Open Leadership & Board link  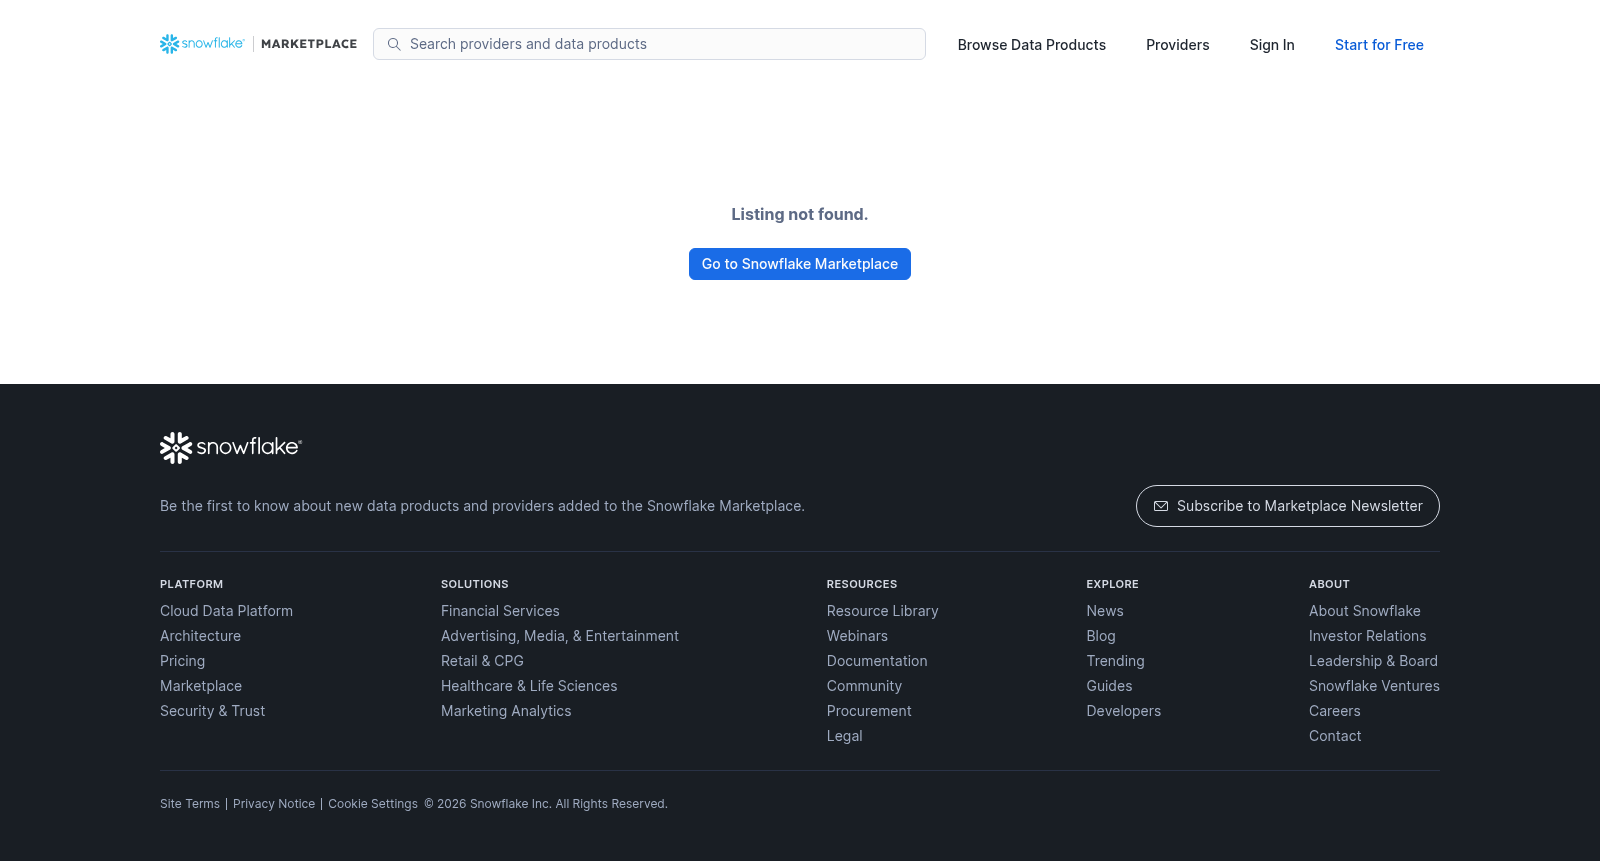[1373, 661]
